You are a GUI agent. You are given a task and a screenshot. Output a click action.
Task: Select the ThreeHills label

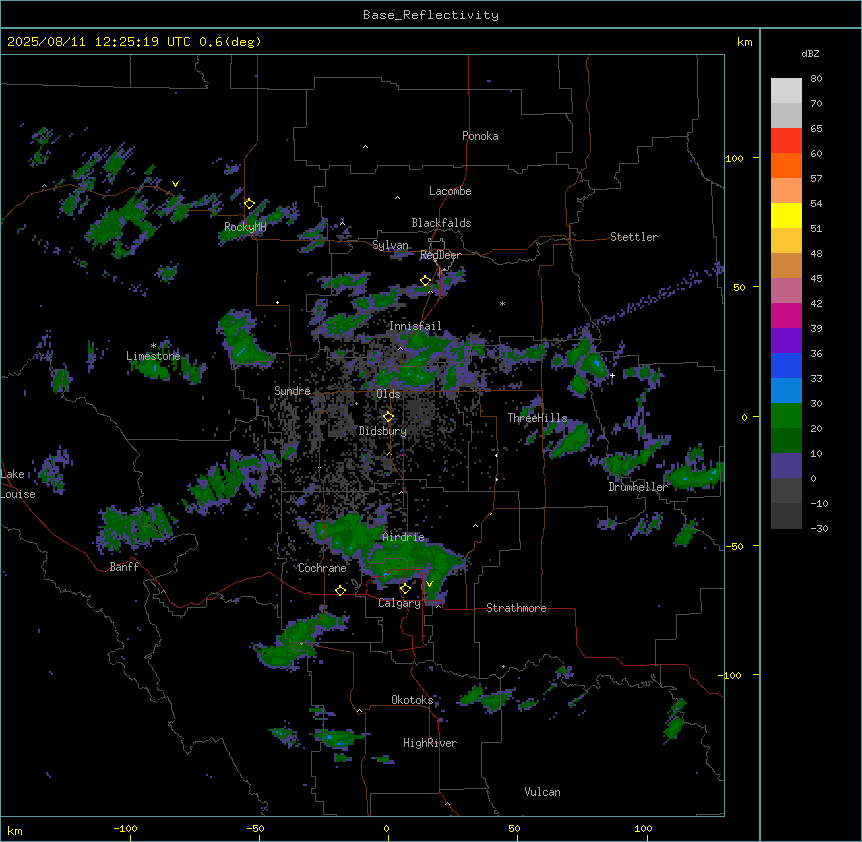[537, 418]
